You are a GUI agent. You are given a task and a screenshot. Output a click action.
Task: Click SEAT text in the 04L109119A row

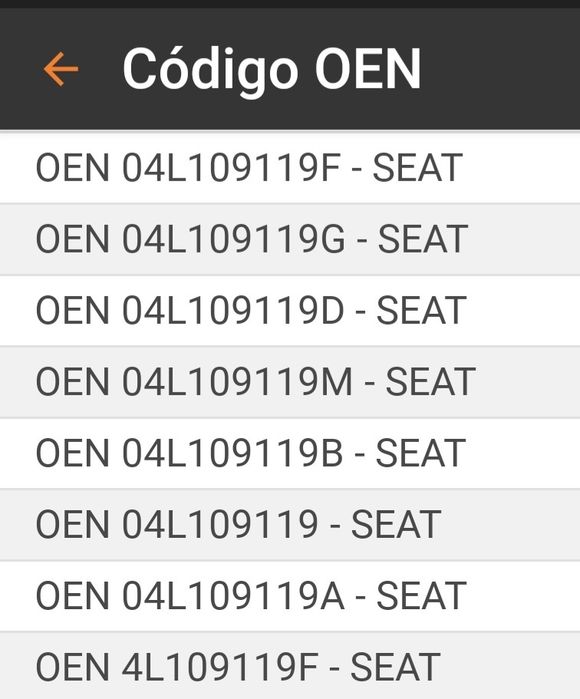point(422,596)
